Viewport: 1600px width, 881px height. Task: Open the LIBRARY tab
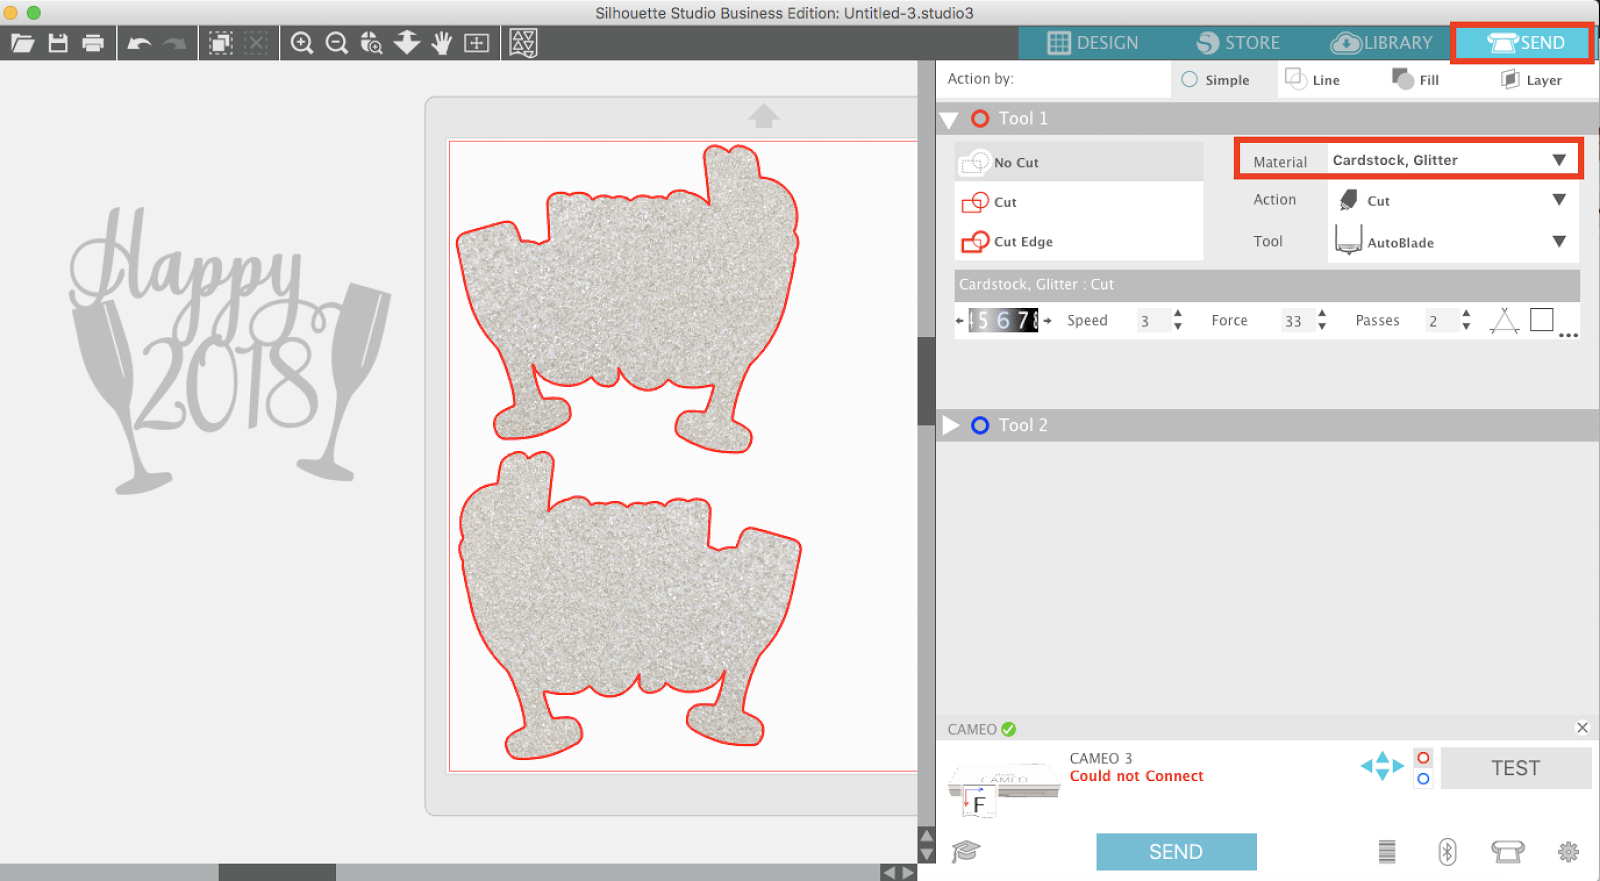point(1382,43)
